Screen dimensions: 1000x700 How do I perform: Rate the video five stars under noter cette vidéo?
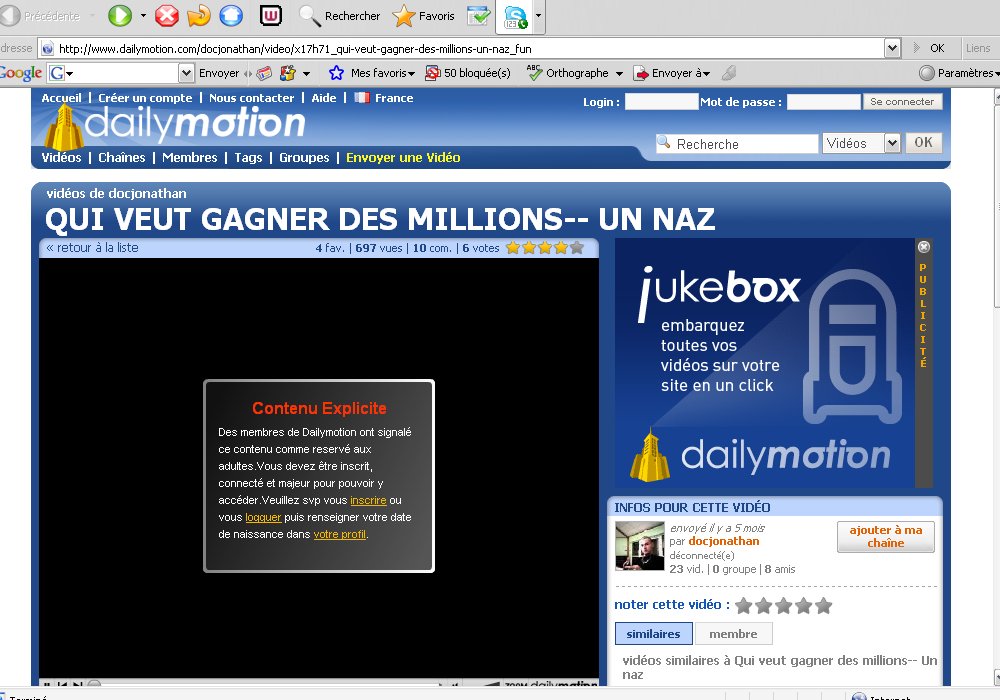(823, 606)
